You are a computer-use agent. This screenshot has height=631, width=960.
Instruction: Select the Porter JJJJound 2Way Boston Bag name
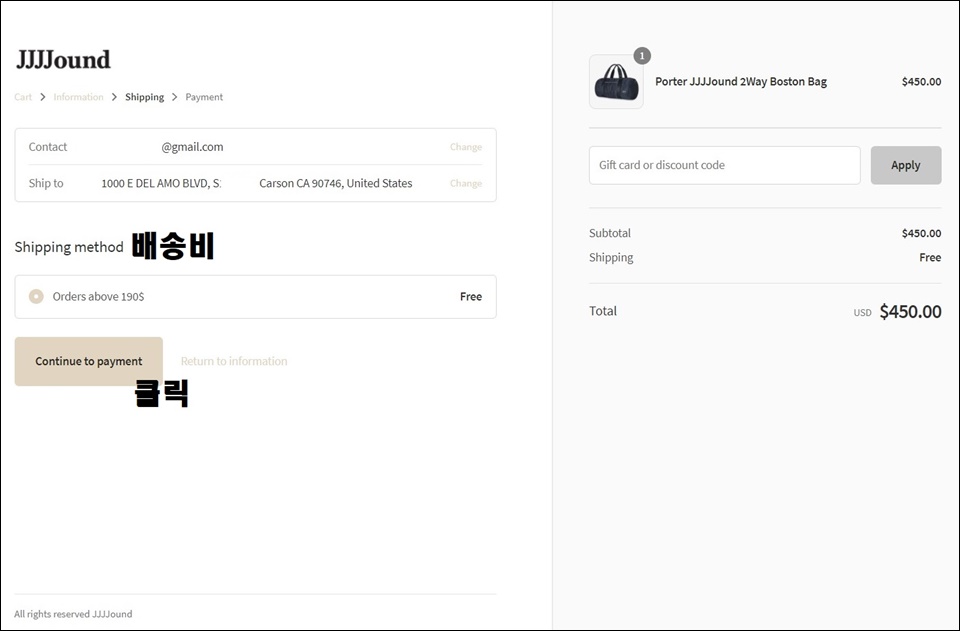tap(741, 81)
